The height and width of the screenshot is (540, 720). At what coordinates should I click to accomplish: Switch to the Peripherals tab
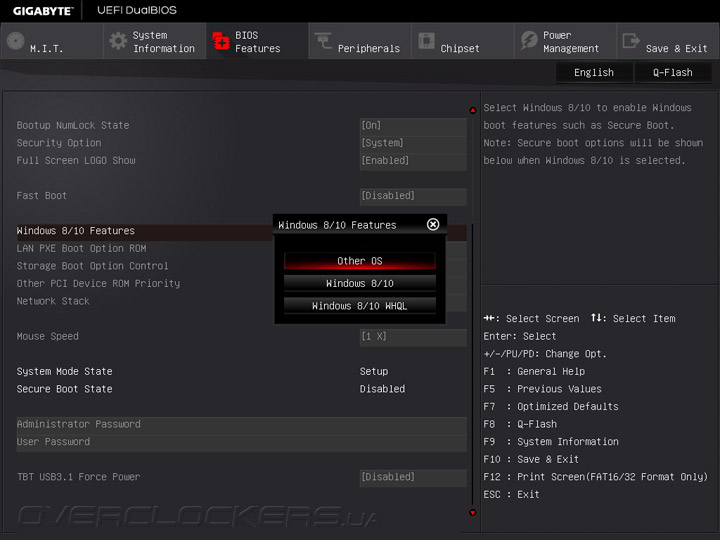(x=360, y=41)
